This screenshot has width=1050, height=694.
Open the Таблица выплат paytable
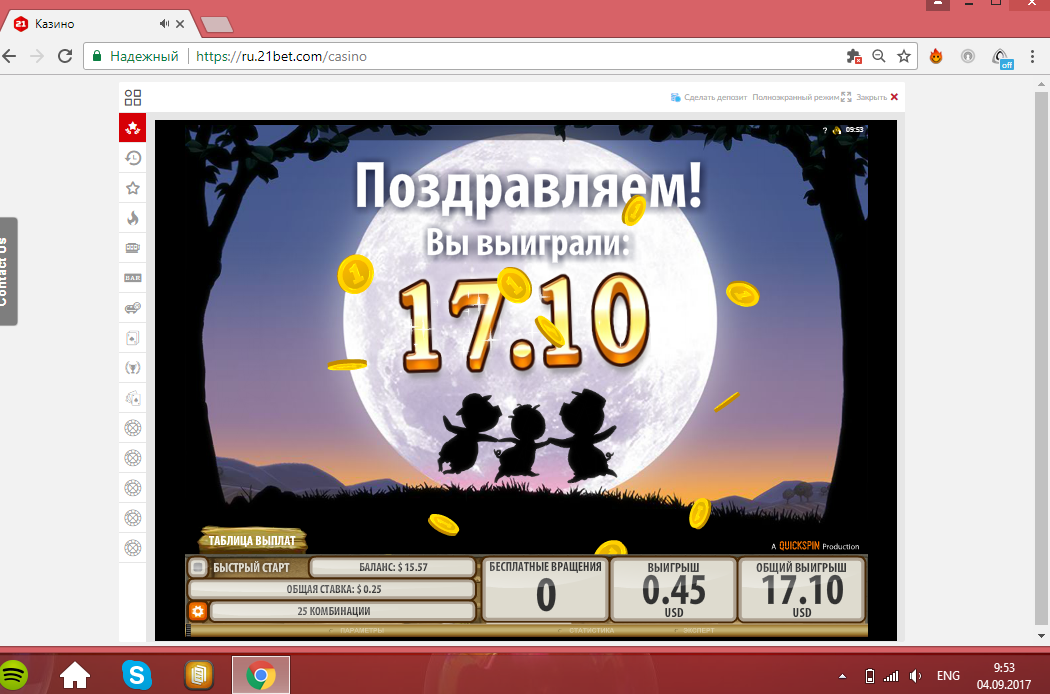252,540
